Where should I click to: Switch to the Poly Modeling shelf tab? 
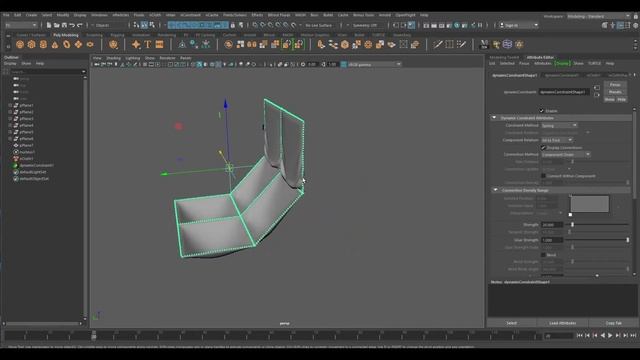(x=66, y=35)
